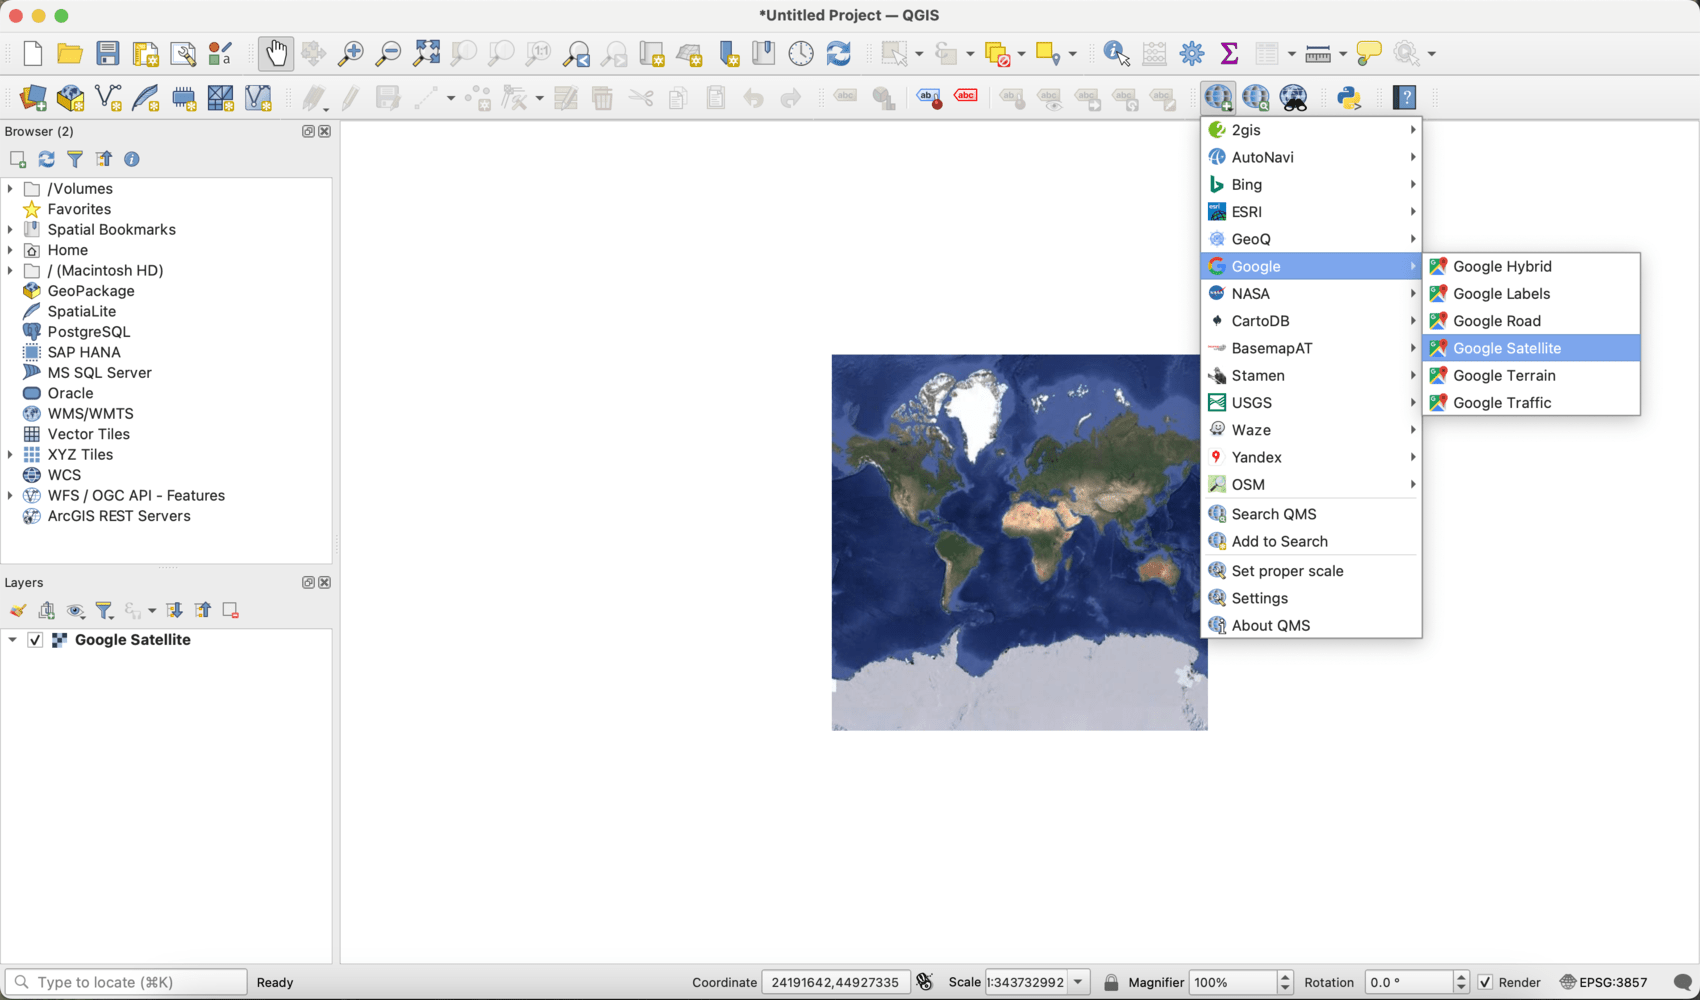Image resolution: width=1700 pixels, height=1000 pixels.
Task: Open a project with the folder icon
Action: tap(69, 54)
